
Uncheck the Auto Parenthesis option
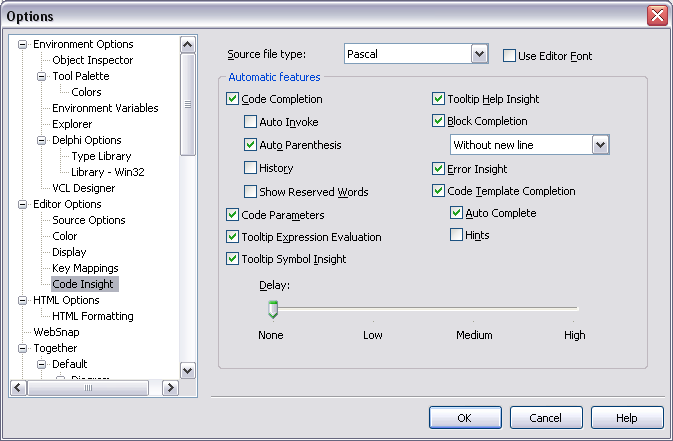(x=251, y=146)
